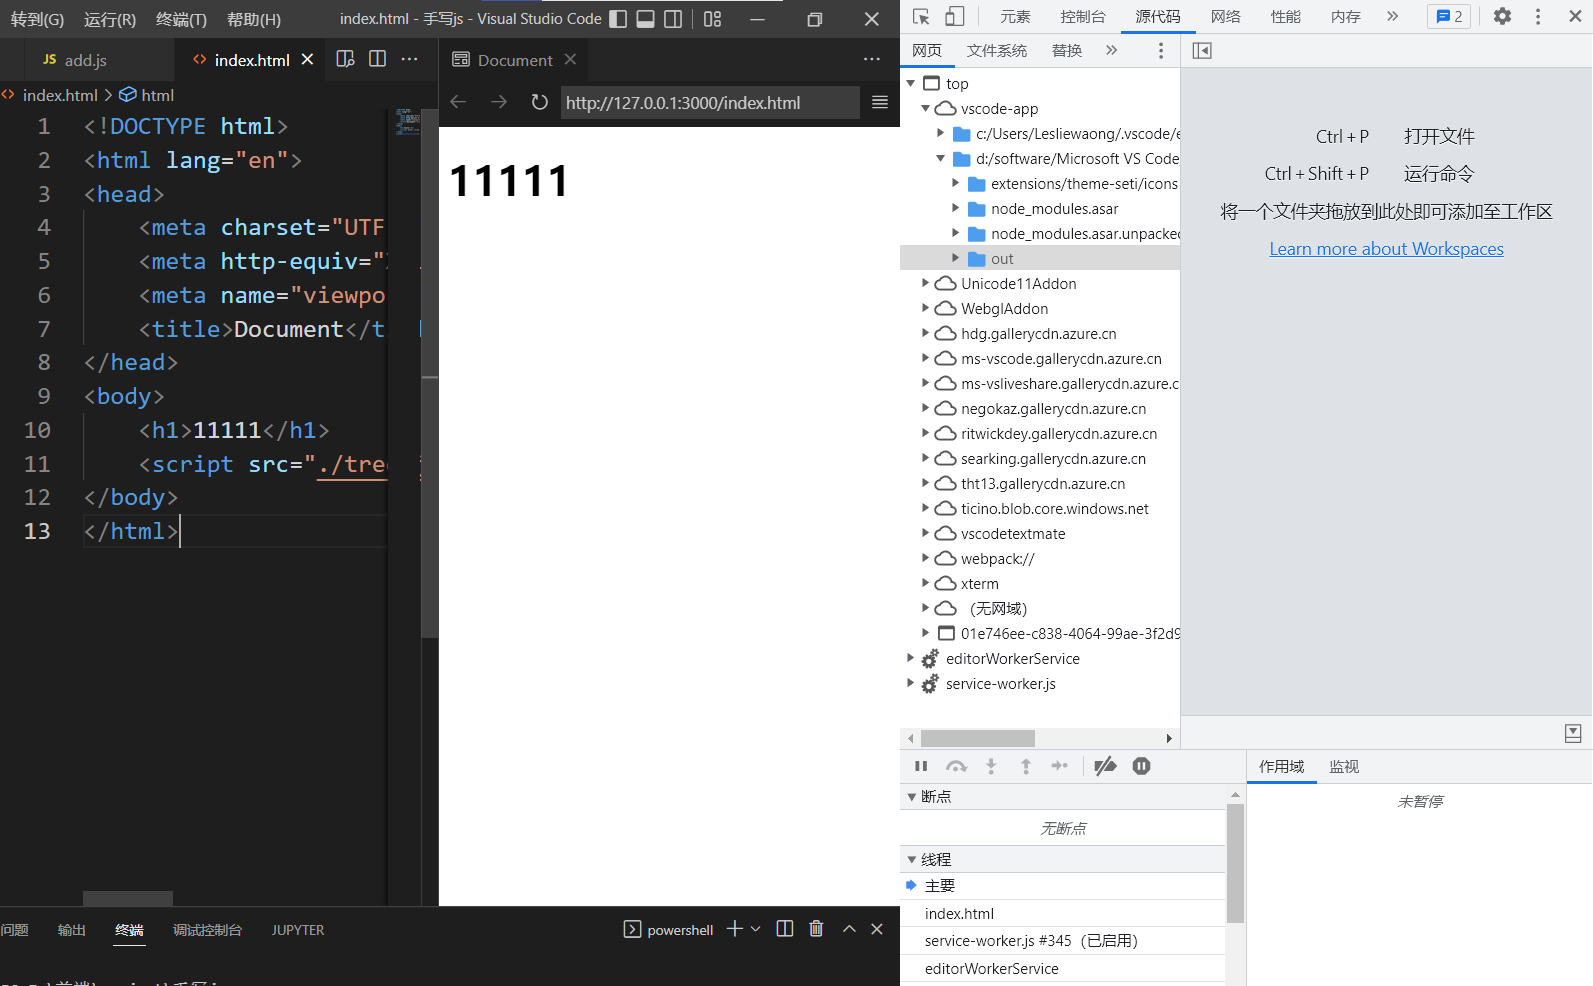The height and width of the screenshot is (986, 1593).
Task: Open Learn more about Workspaces link
Action: (1386, 249)
